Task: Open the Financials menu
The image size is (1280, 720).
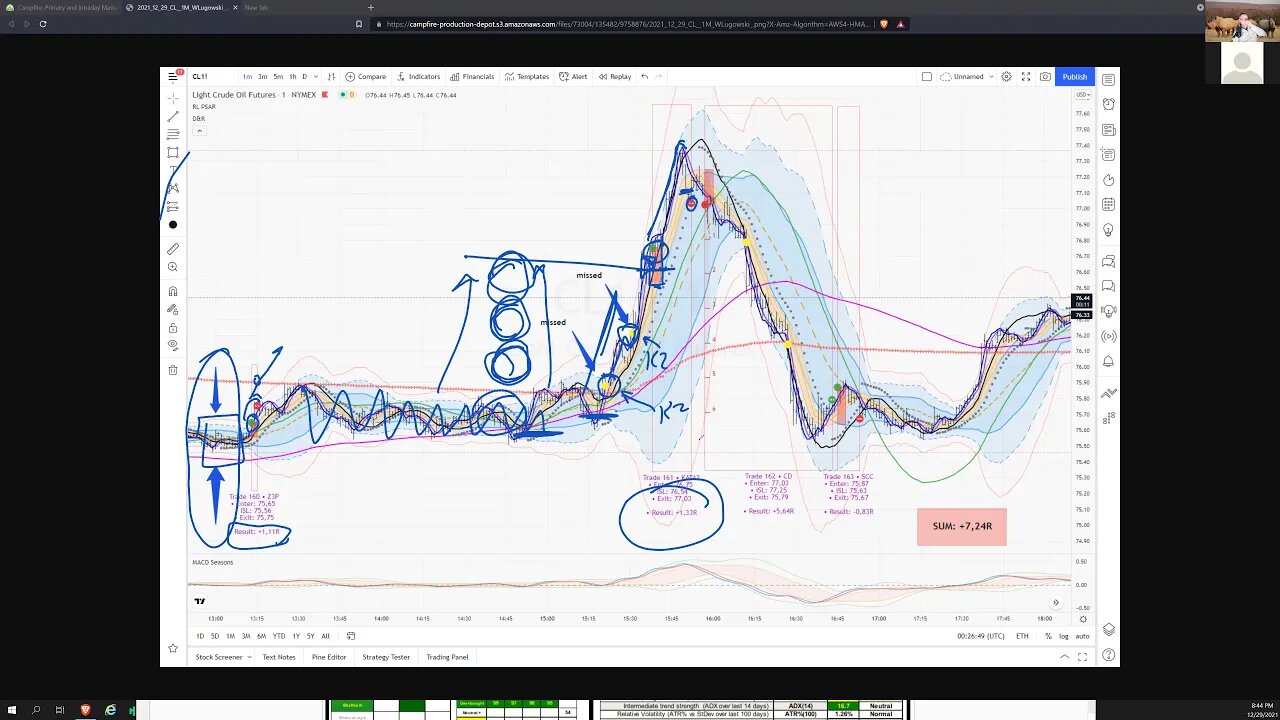Action: click(472, 76)
